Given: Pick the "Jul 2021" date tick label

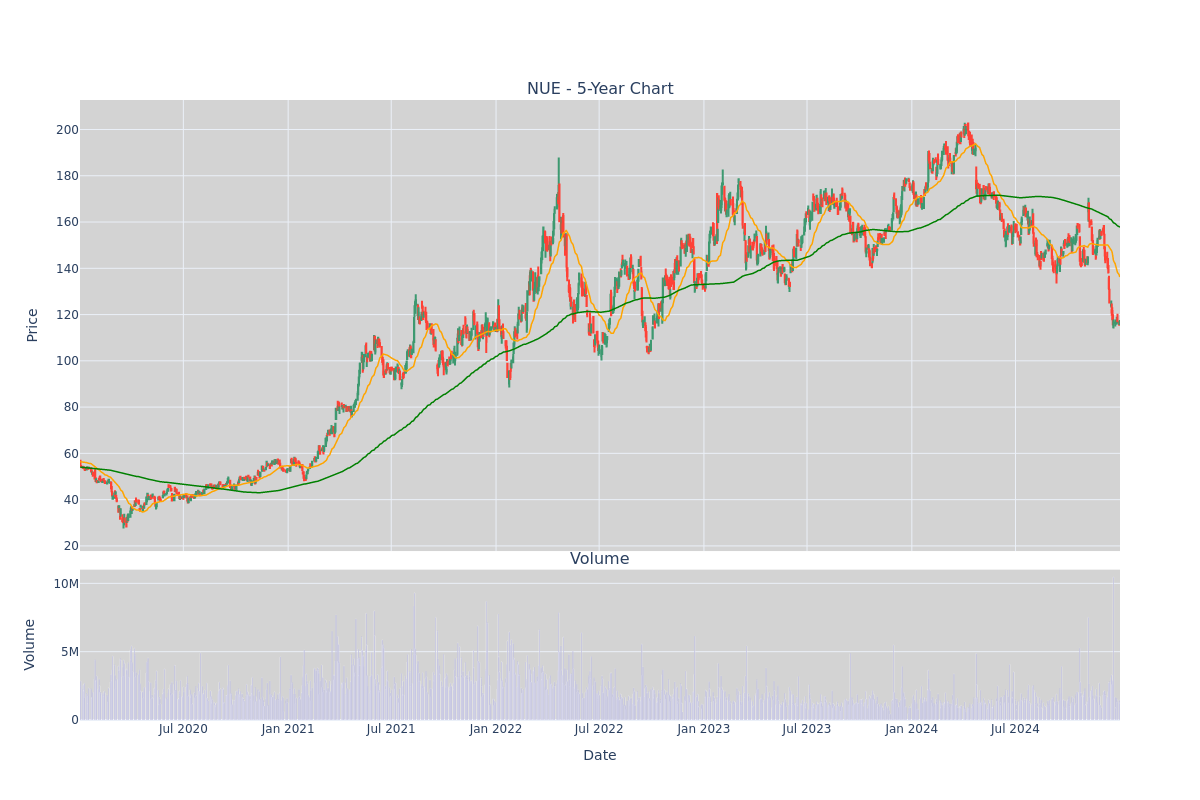Looking at the screenshot, I should pos(391,729).
